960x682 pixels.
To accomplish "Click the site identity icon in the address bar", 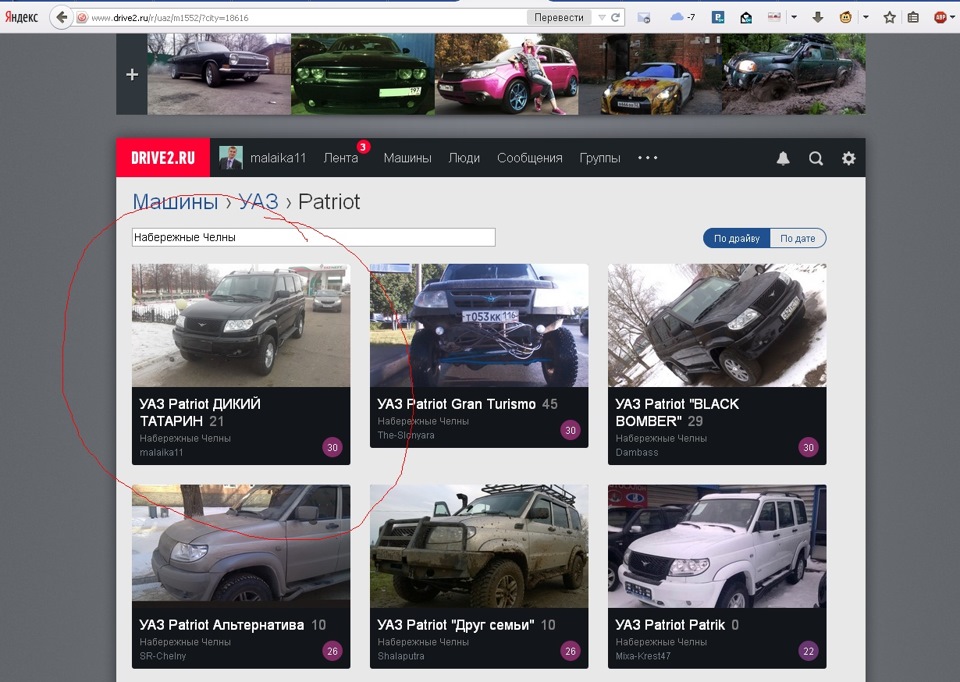I will [81, 18].
